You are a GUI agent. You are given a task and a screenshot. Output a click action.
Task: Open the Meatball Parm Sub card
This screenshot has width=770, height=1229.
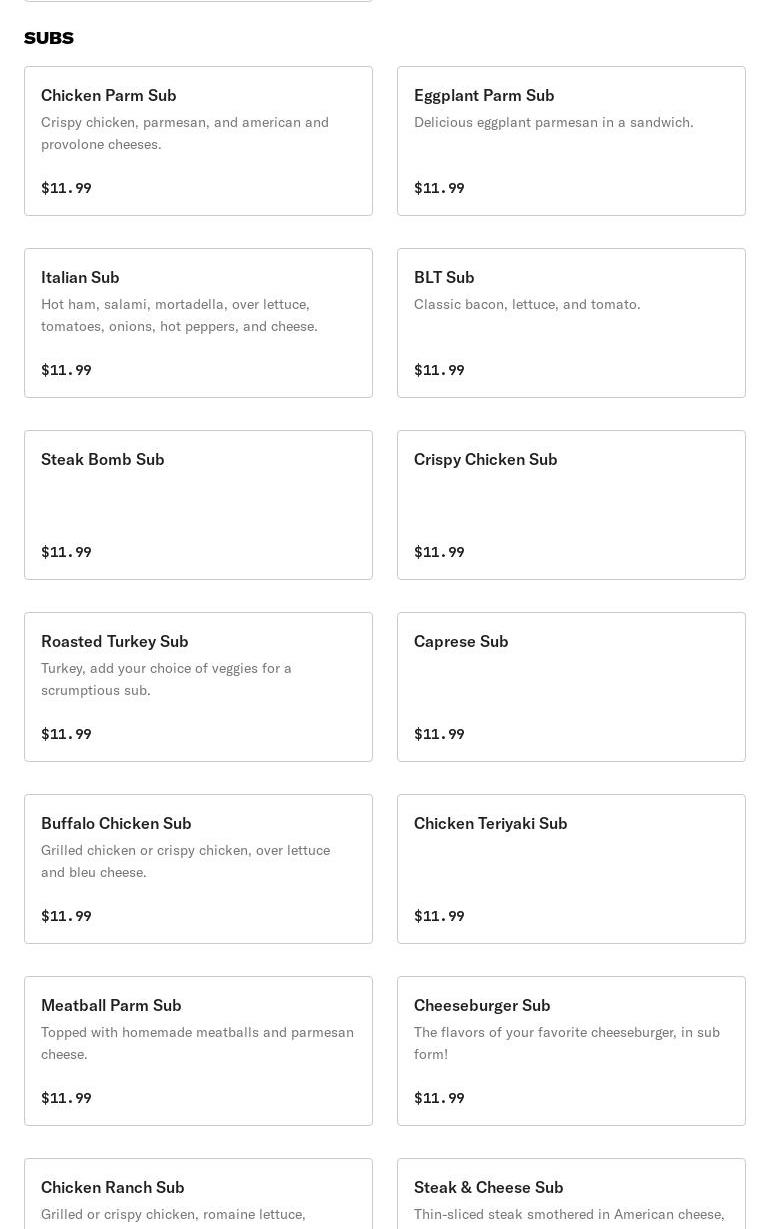[198, 1051]
